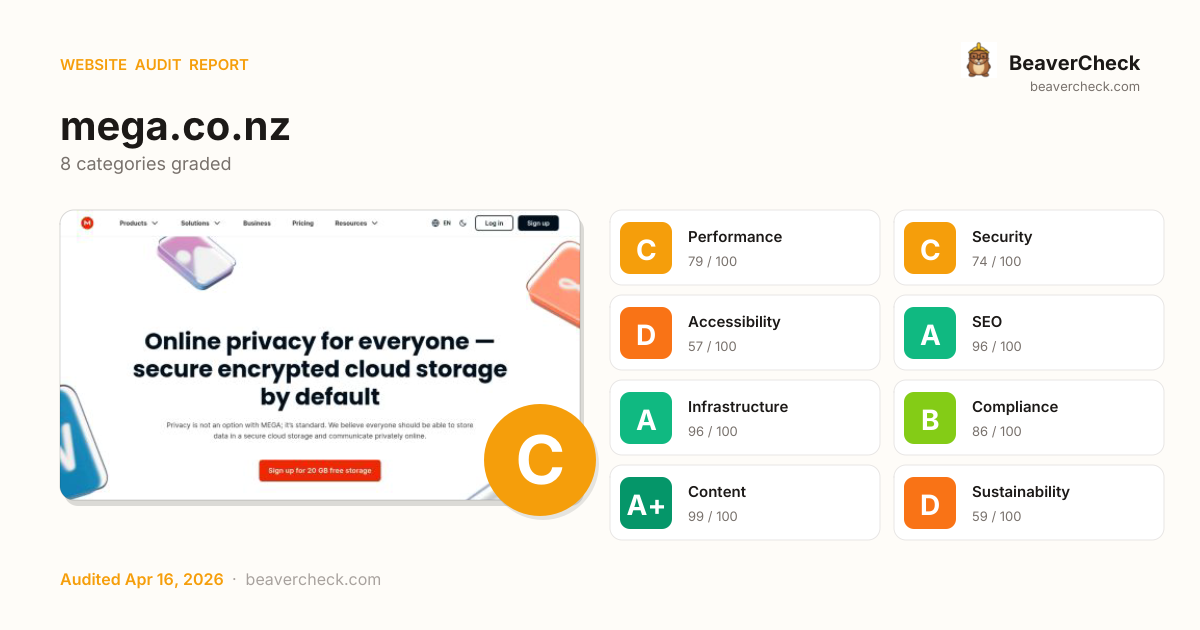
Task: Open the Sustainability score card
Action: [x=1028, y=503]
